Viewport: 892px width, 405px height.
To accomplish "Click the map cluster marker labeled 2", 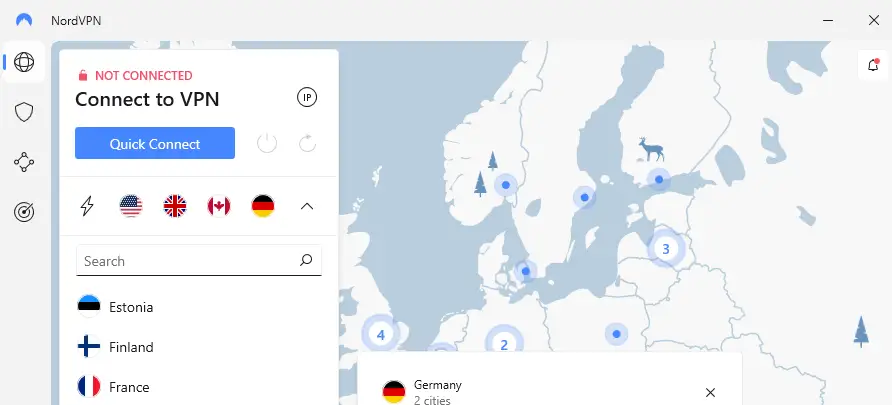I will click(x=503, y=344).
